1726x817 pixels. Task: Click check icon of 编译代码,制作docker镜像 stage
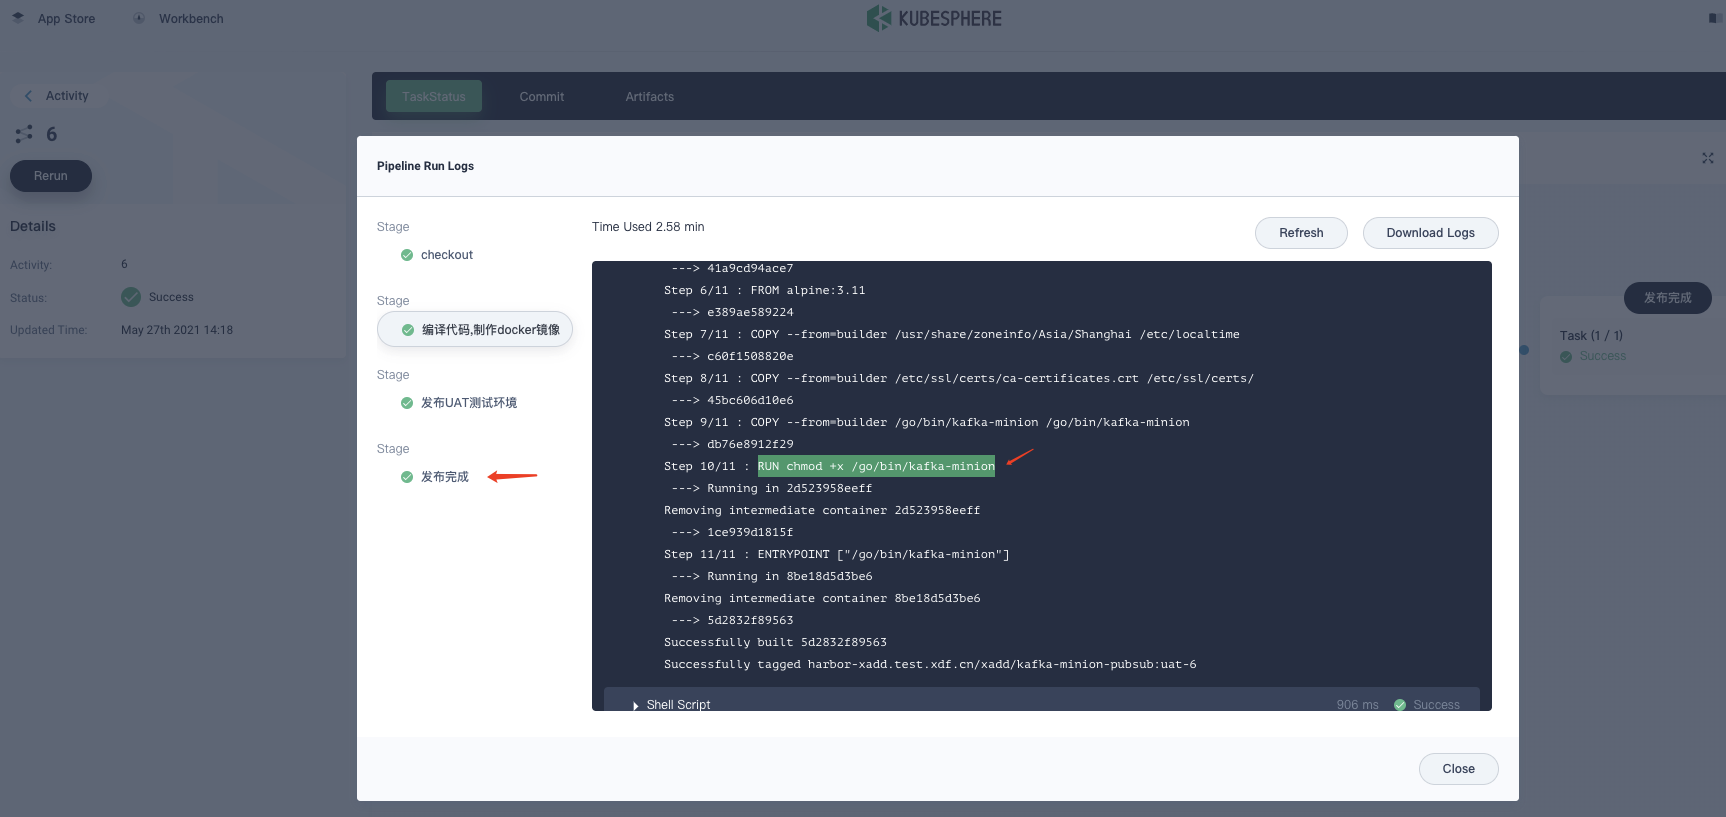click(x=408, y=330)
